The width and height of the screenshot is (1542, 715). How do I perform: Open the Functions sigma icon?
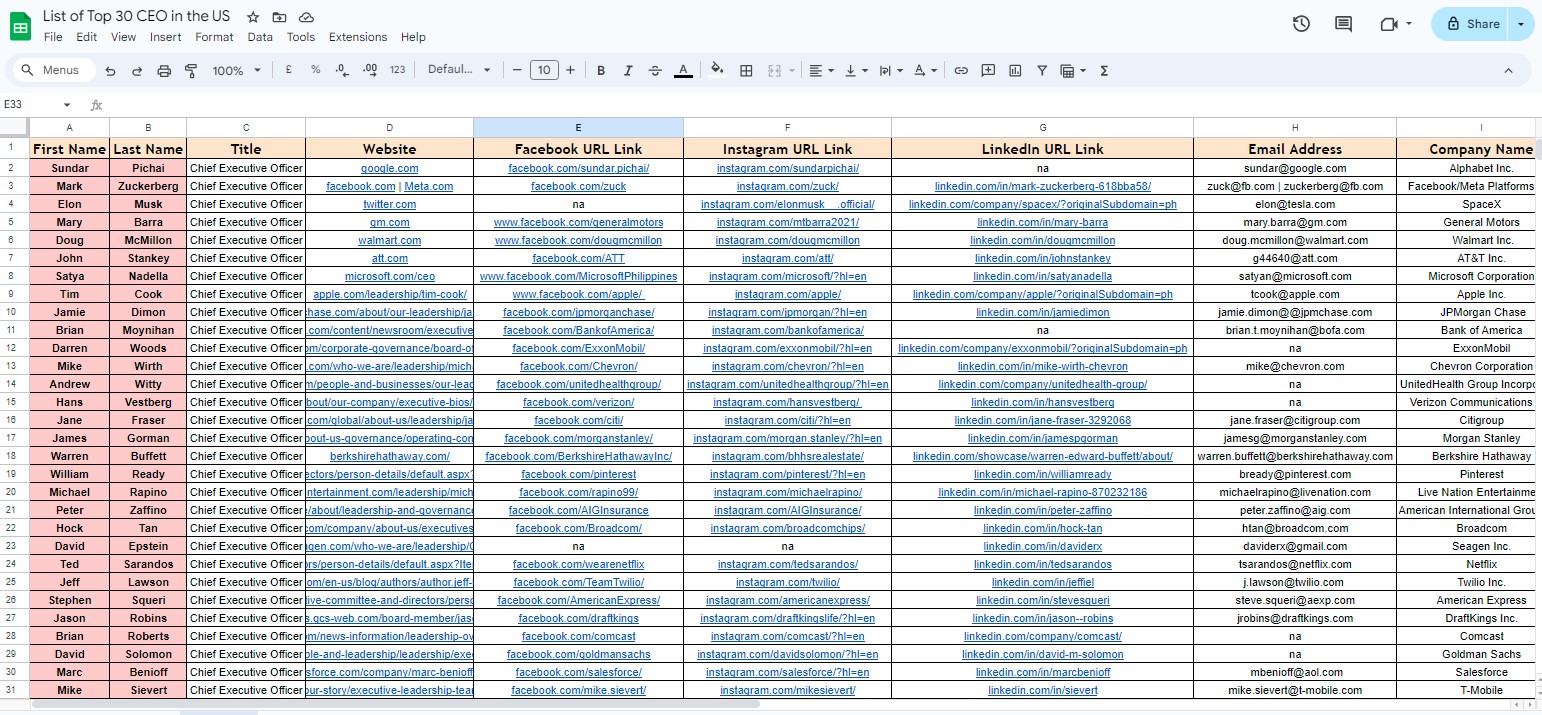[1104, 70]
